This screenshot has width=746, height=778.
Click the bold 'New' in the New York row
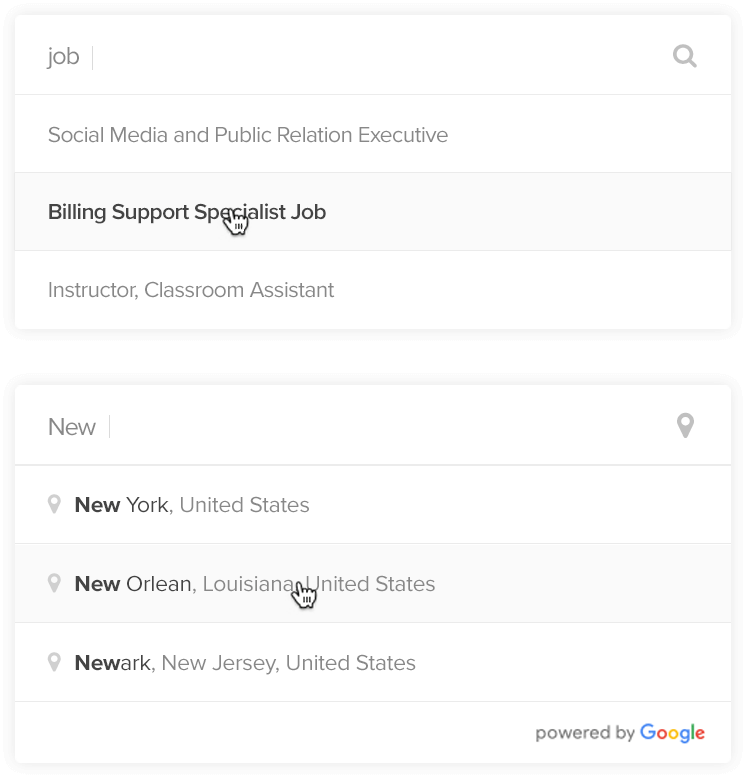pos(97,505)
